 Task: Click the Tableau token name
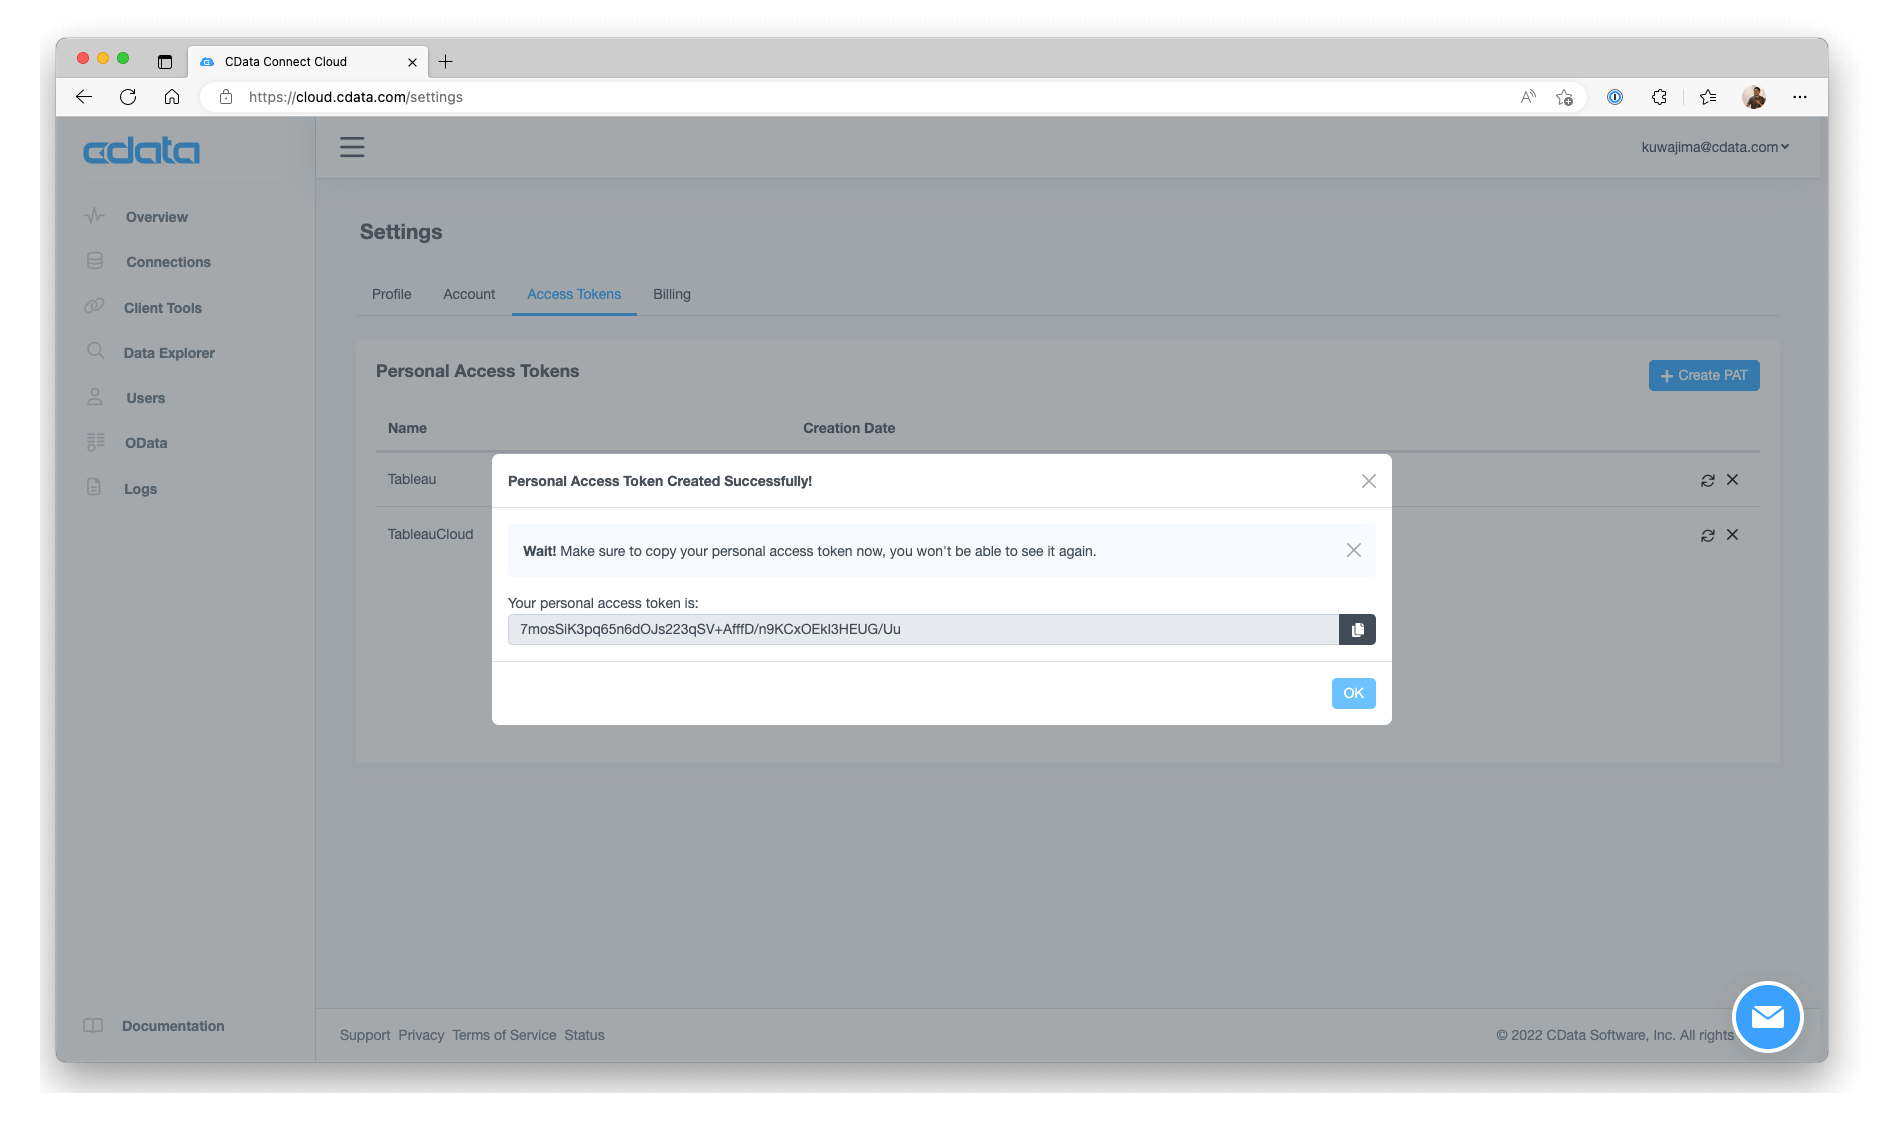[412, 480]
